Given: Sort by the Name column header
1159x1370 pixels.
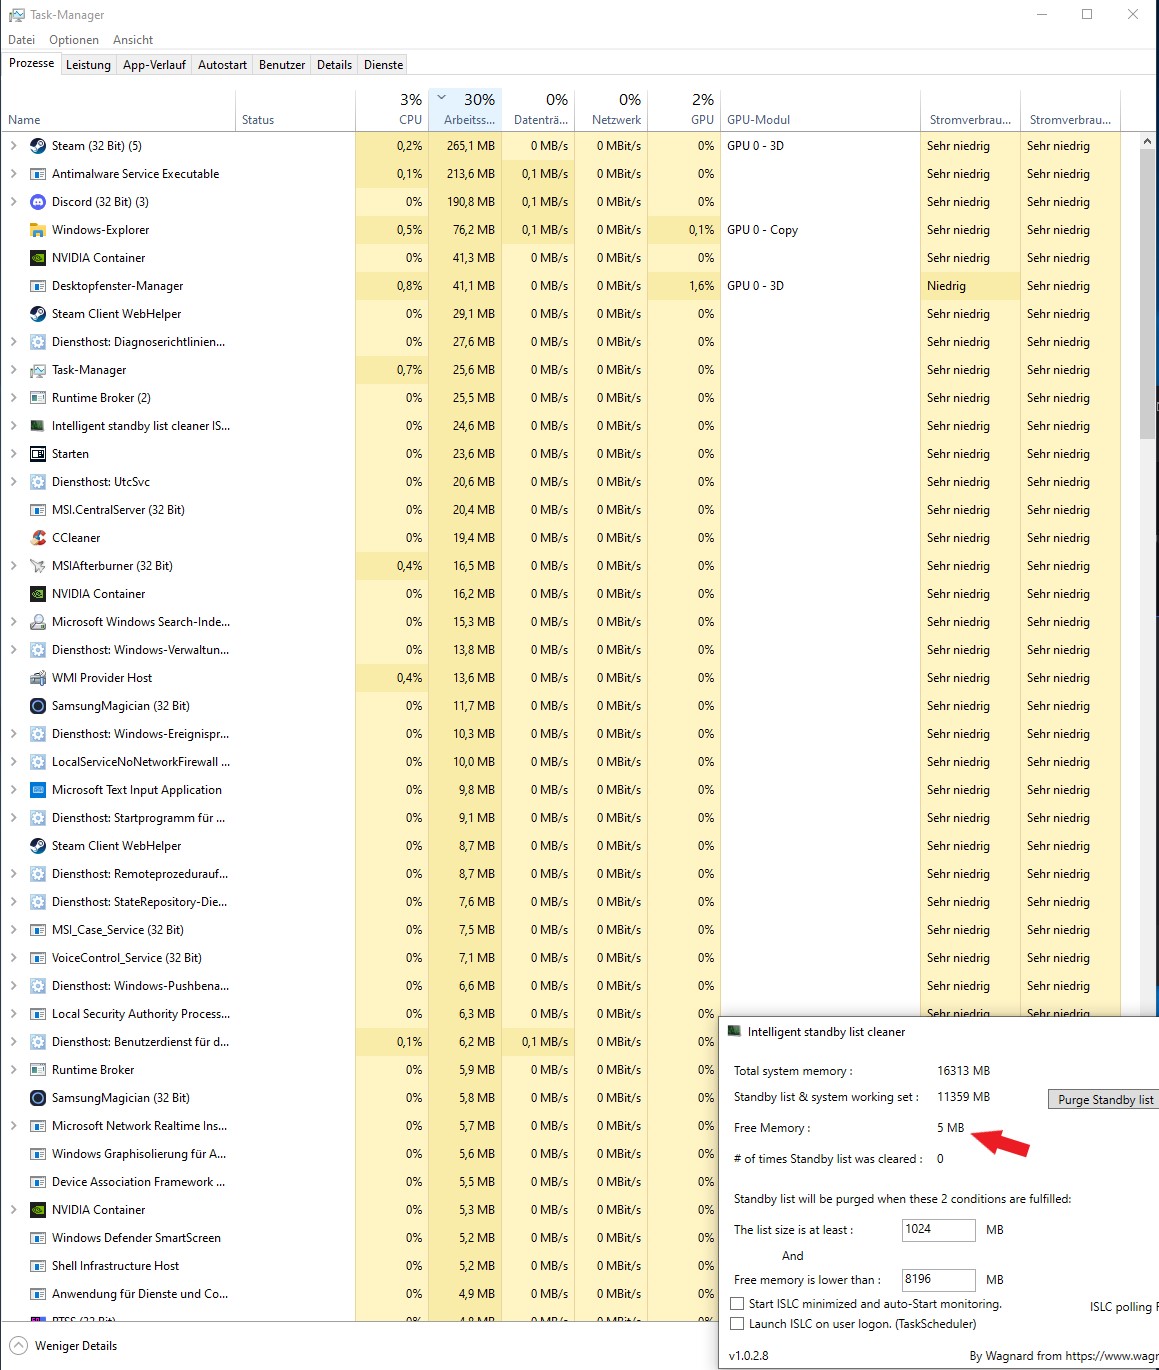Looking at the screenshot, I should pyautogui.click(x=118, y=110).
